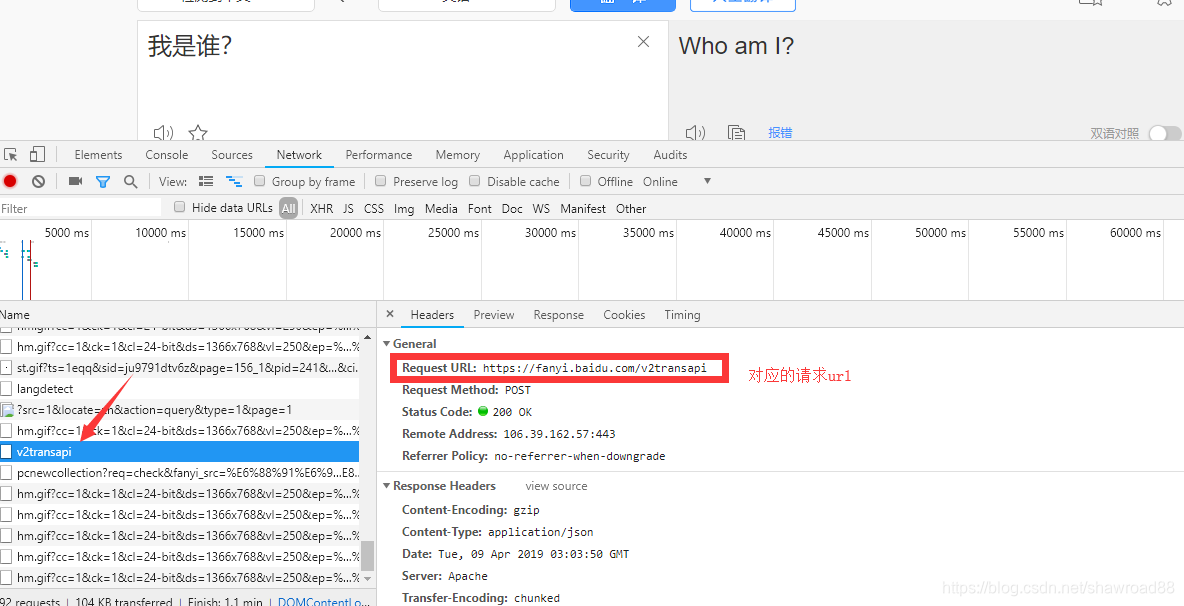Select the st.gif request row

(180, 368)
